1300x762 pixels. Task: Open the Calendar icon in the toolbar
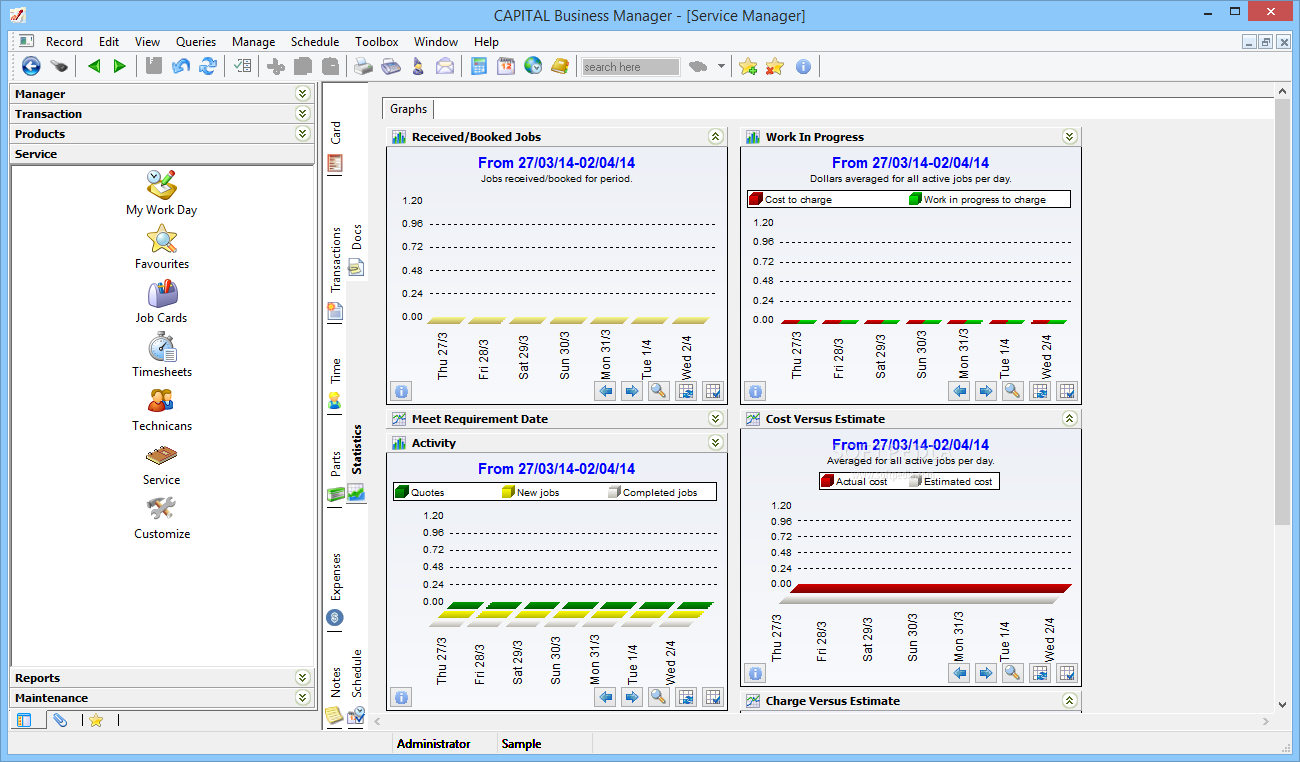click(506, 67)
